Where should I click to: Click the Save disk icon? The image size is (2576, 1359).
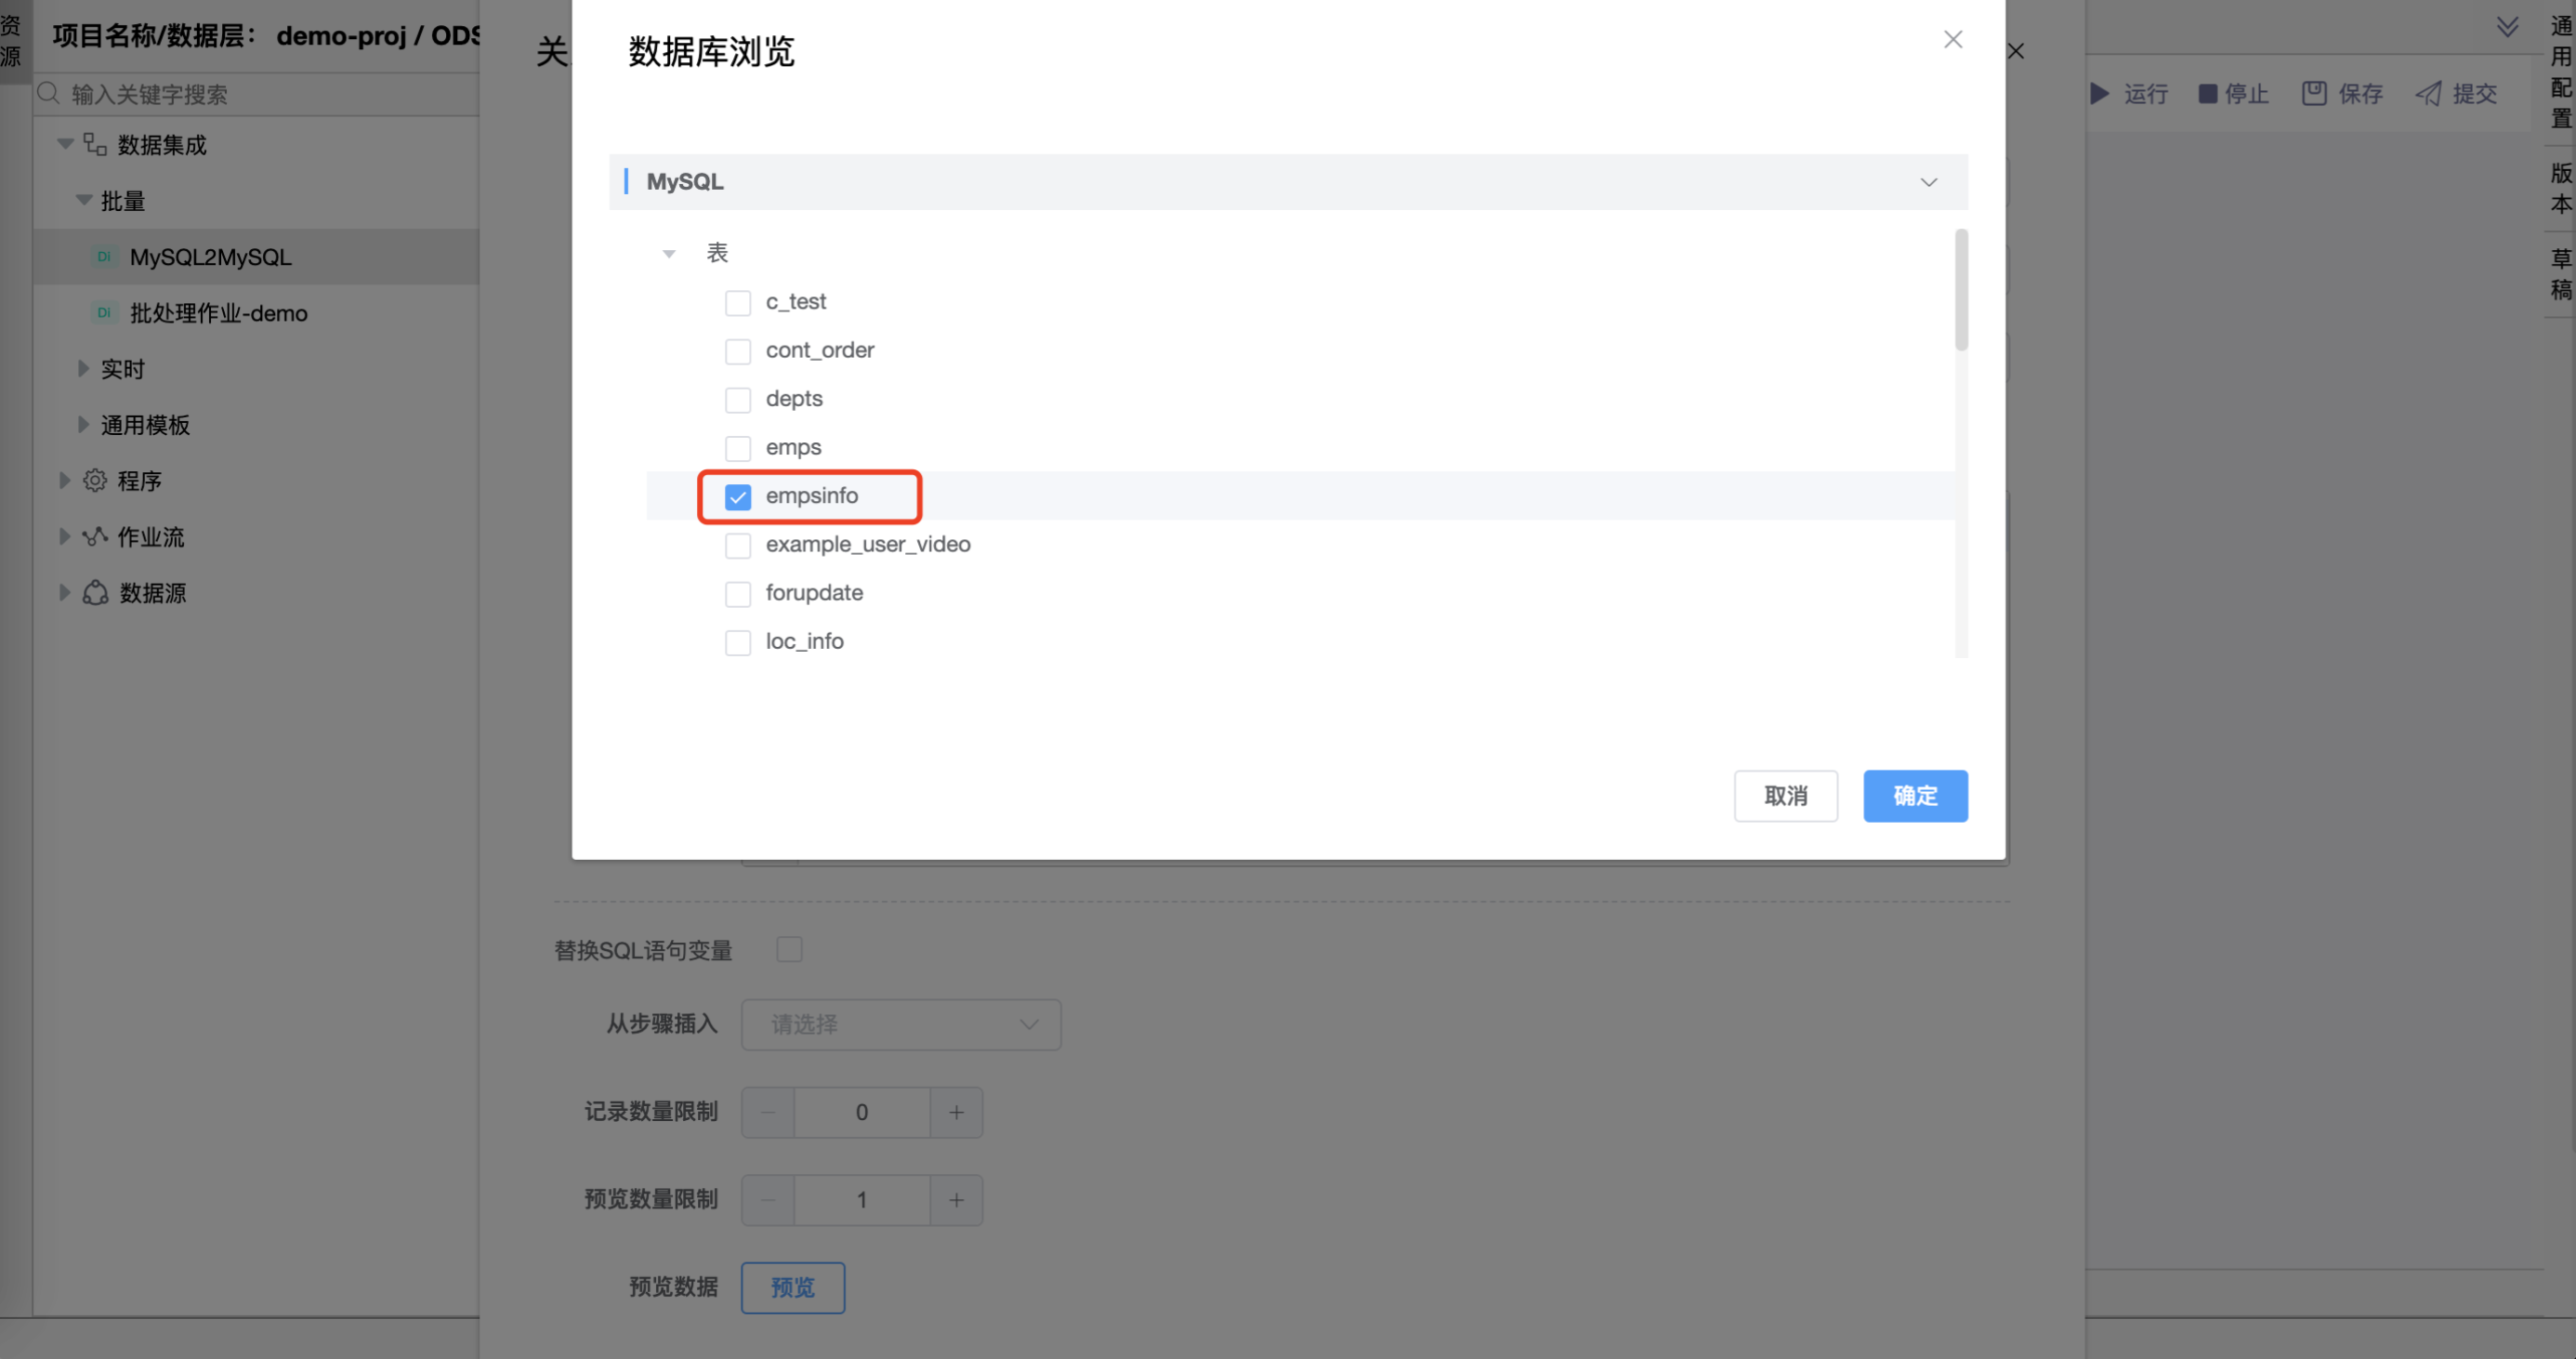click(x=2314, y=94)
